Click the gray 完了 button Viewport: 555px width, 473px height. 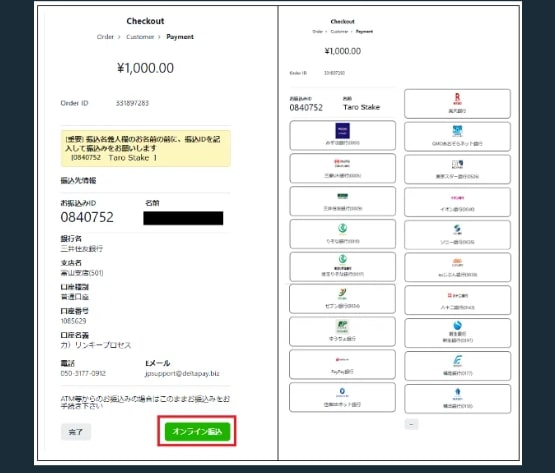pyautogui.click(x=76, y=432)
